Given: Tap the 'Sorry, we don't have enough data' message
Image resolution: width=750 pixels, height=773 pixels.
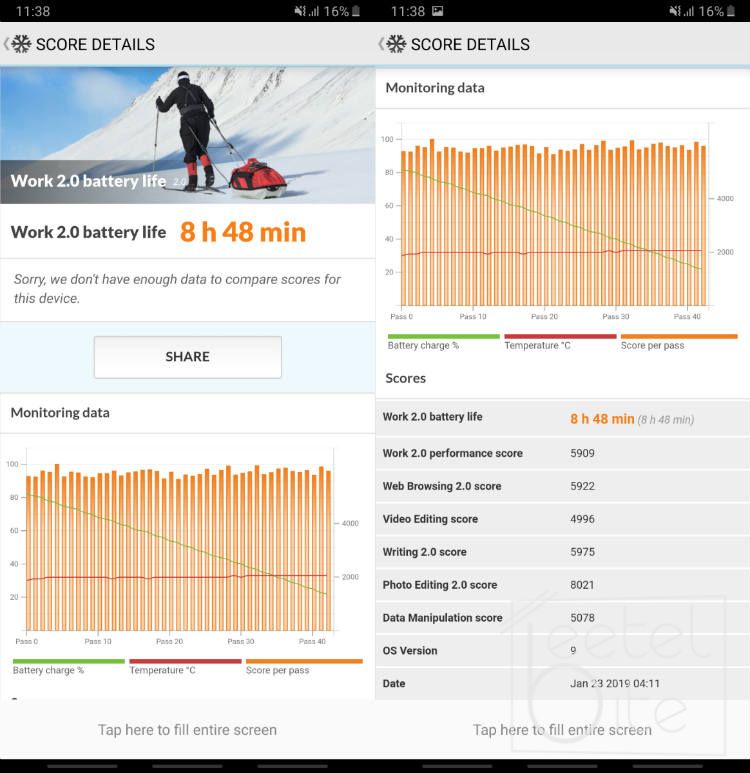Looking at the screenshot, I should tap(177, 288).
